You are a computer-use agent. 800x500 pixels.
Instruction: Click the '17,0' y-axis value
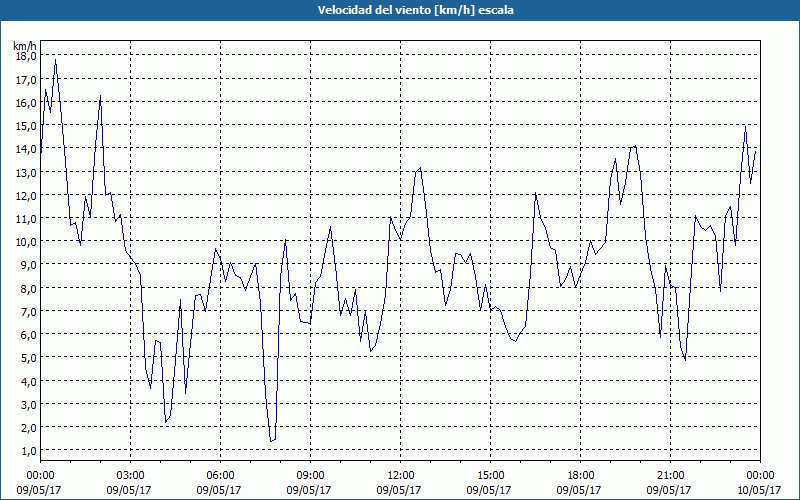click(26, 80)
